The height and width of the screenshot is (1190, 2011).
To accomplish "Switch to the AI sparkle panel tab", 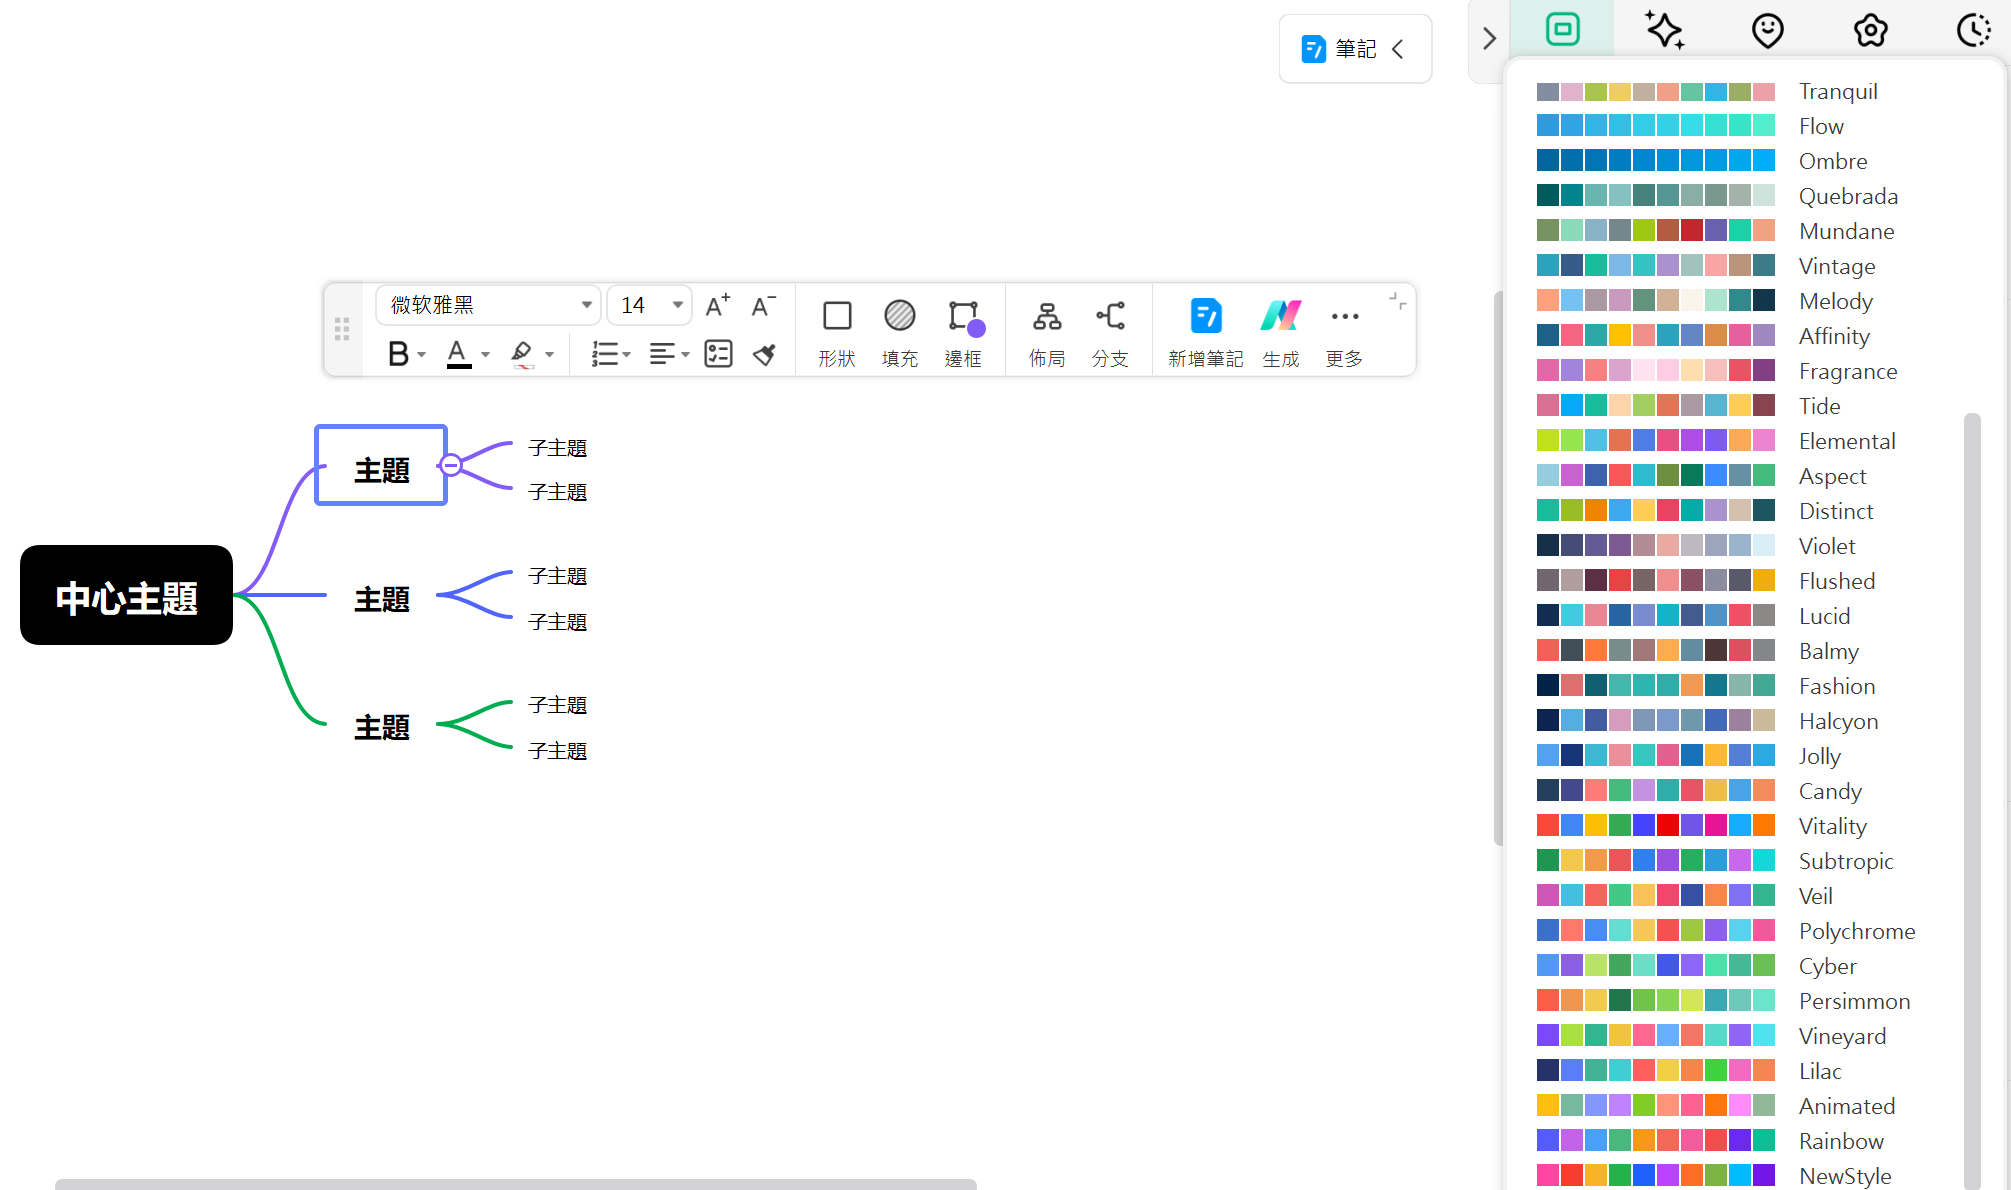I will point(1665,30).
